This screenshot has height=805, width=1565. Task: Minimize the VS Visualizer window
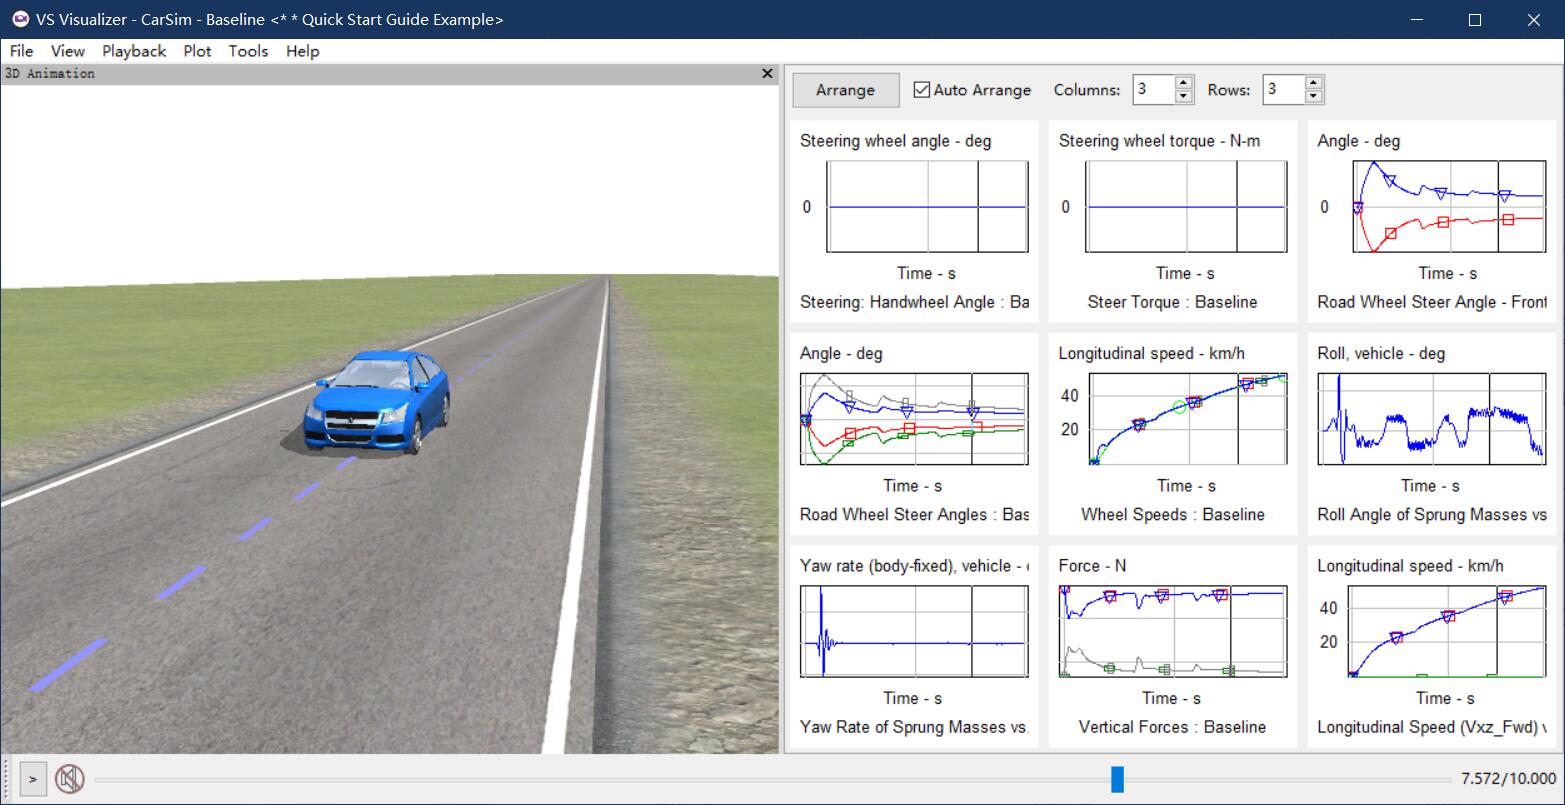pyautogui.click(x=1418, y=19)
